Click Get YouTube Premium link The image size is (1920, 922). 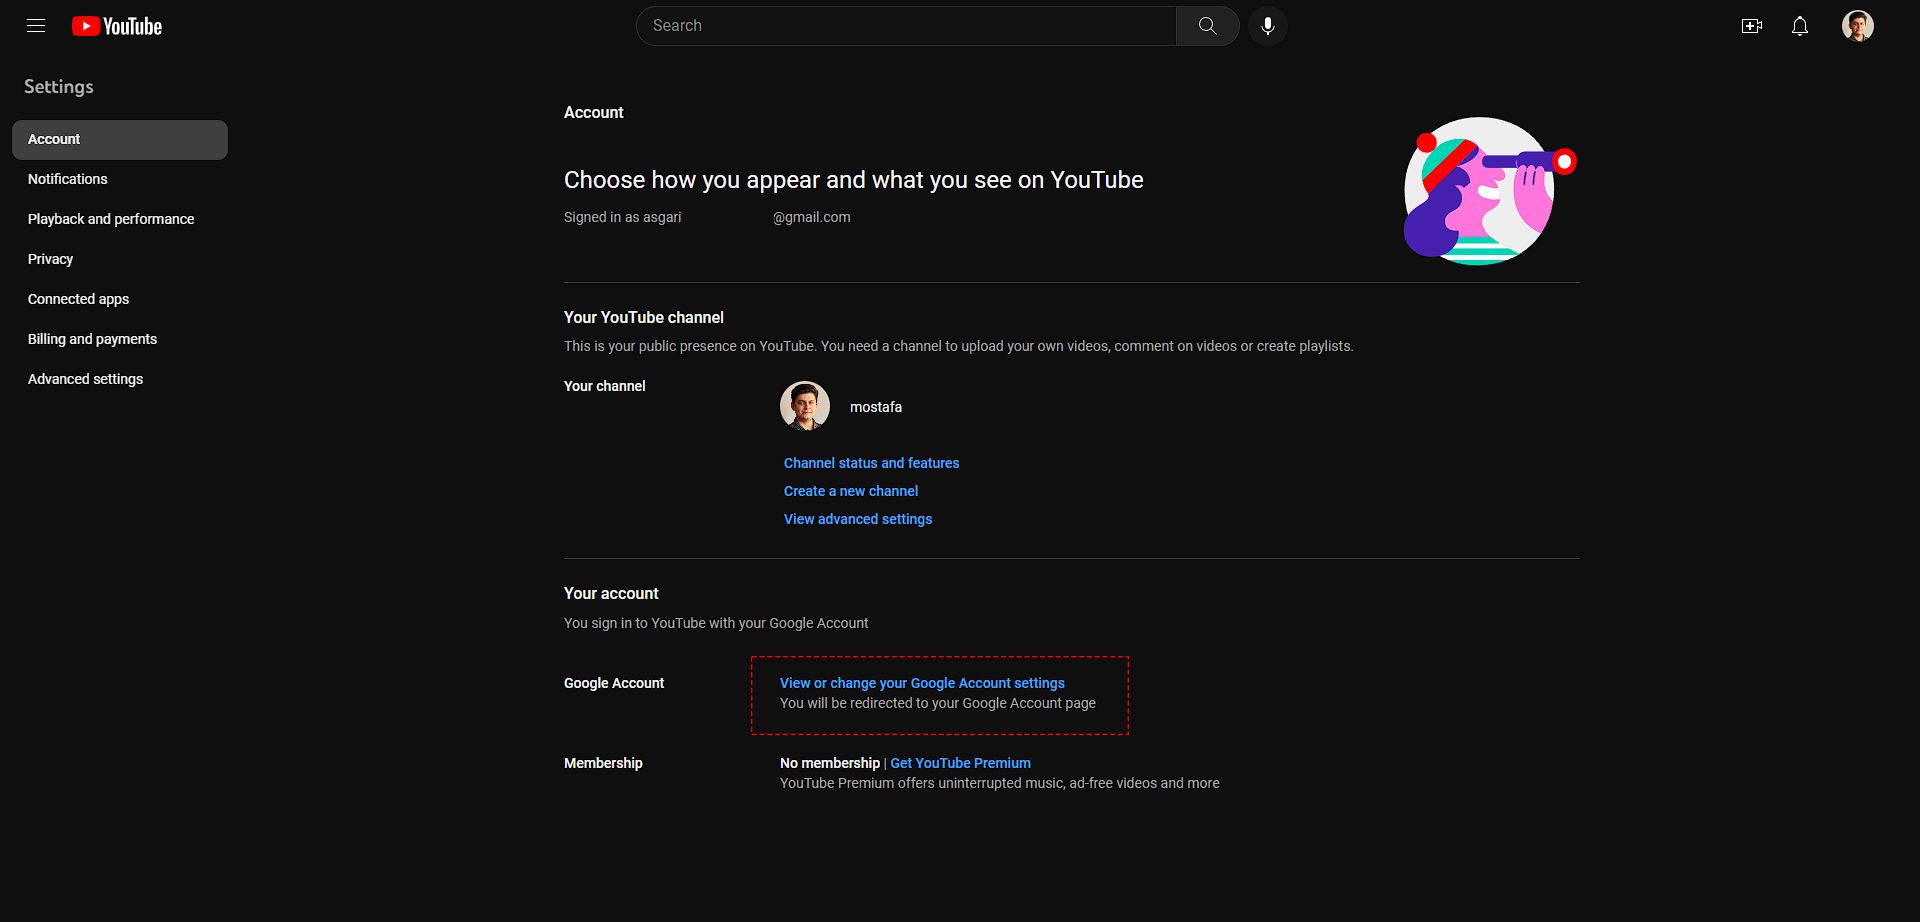click(960, 763)
